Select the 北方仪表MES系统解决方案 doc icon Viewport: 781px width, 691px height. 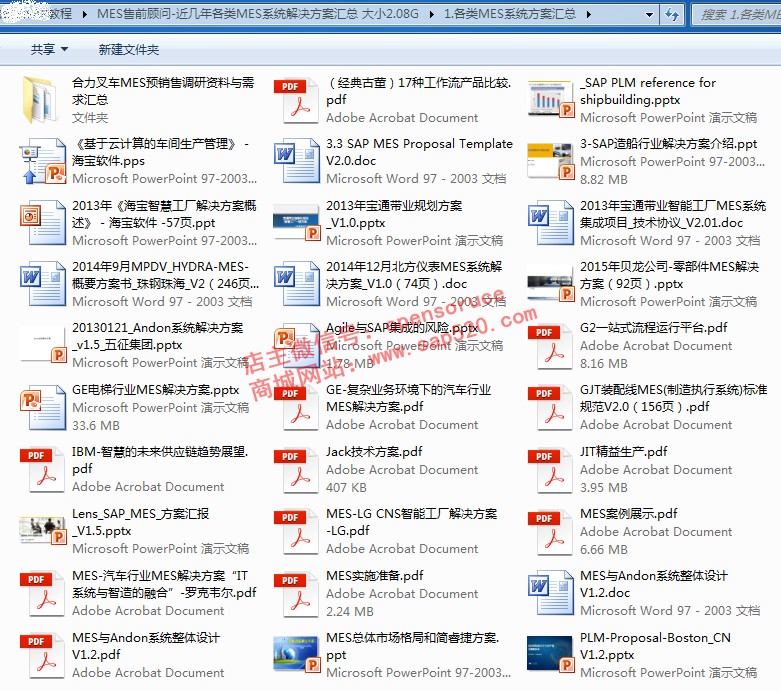(x=297, y=284)
